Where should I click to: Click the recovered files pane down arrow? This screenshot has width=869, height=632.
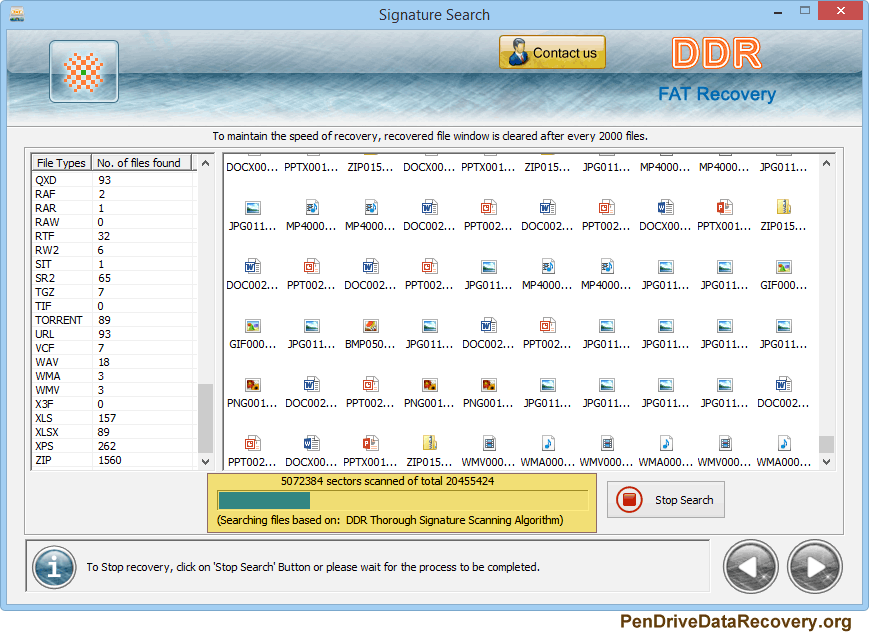tap(826, 461)
